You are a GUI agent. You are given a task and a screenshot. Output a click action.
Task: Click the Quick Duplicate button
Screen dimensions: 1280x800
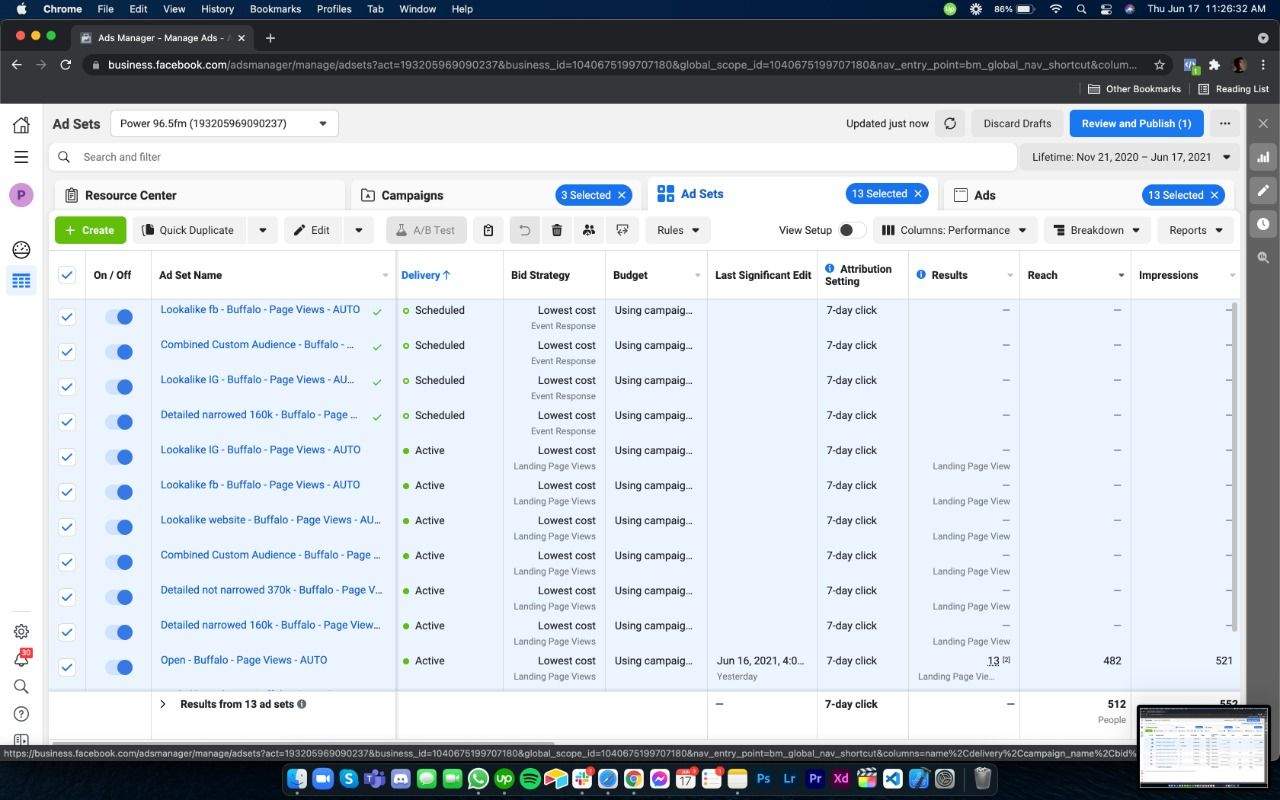point(189,230)
